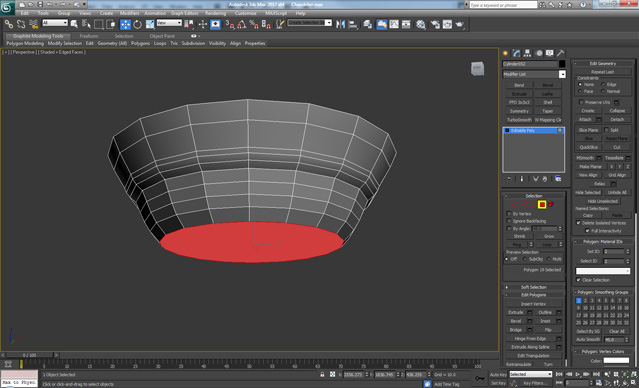
Task: Activate the Select and Rotate tool
Action: point(137,24)
